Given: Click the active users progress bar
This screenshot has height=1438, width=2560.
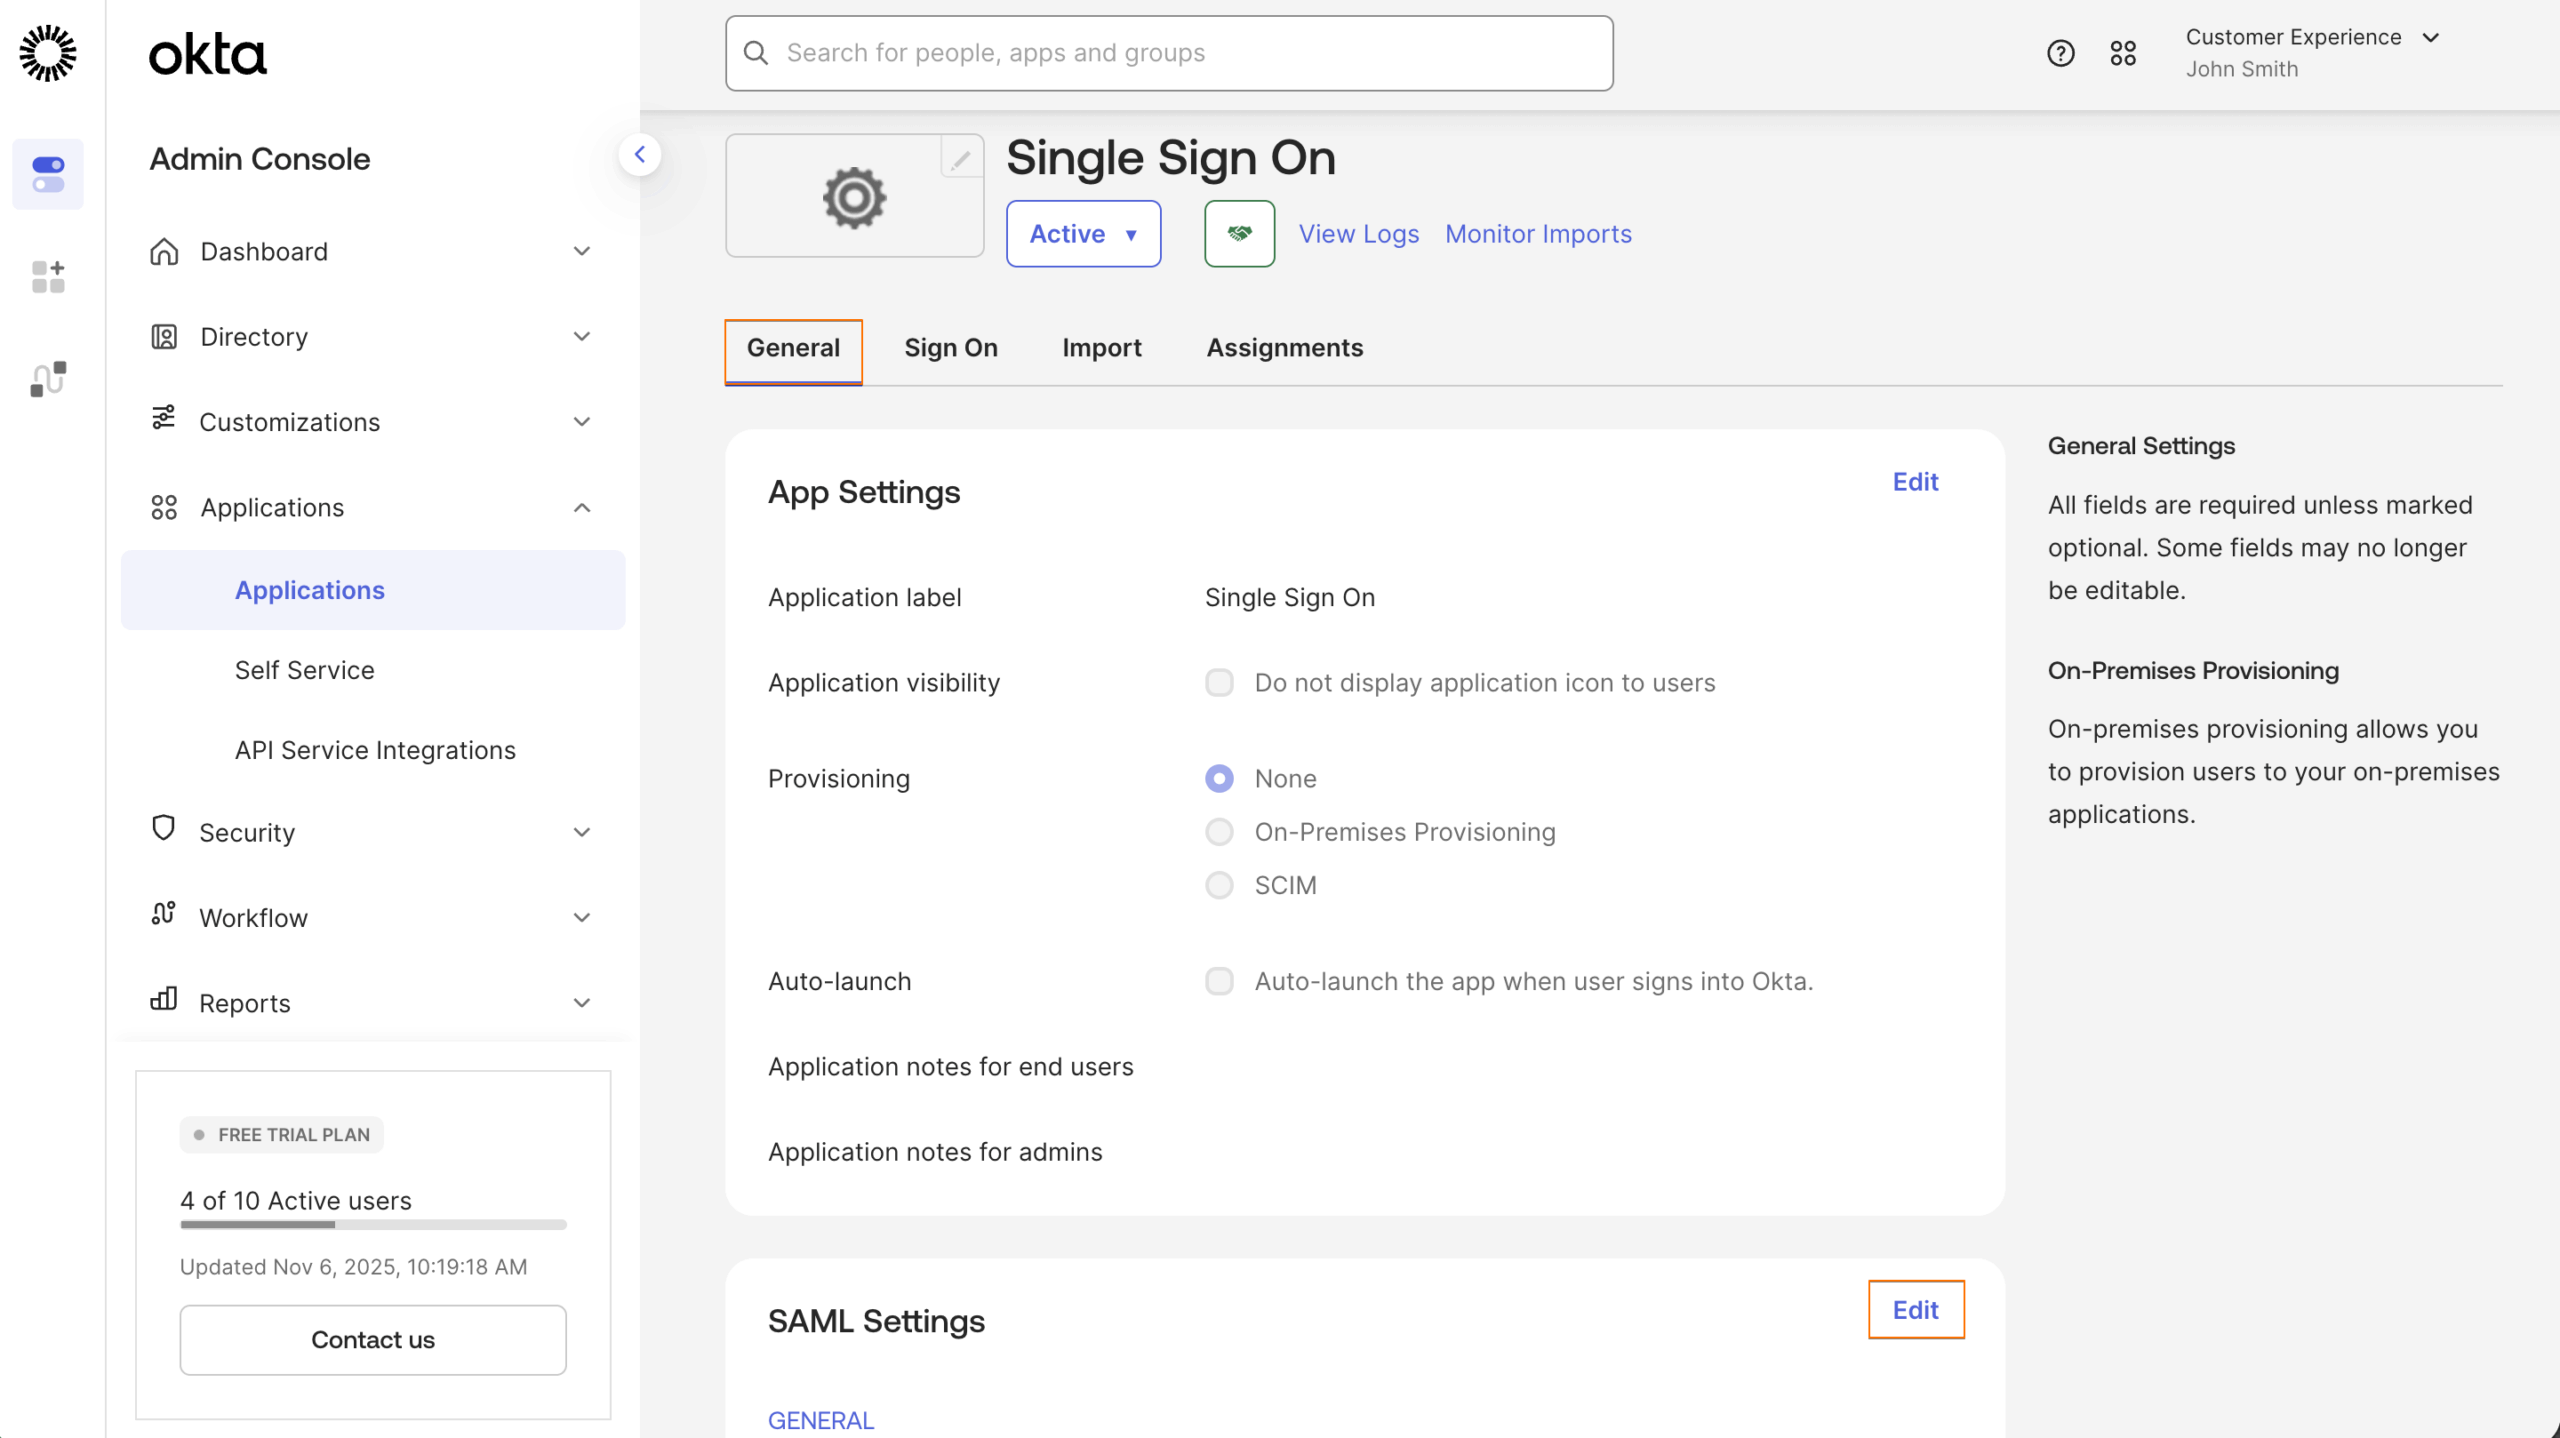Looking at the screenshot, I should [x=372, y=1224].
